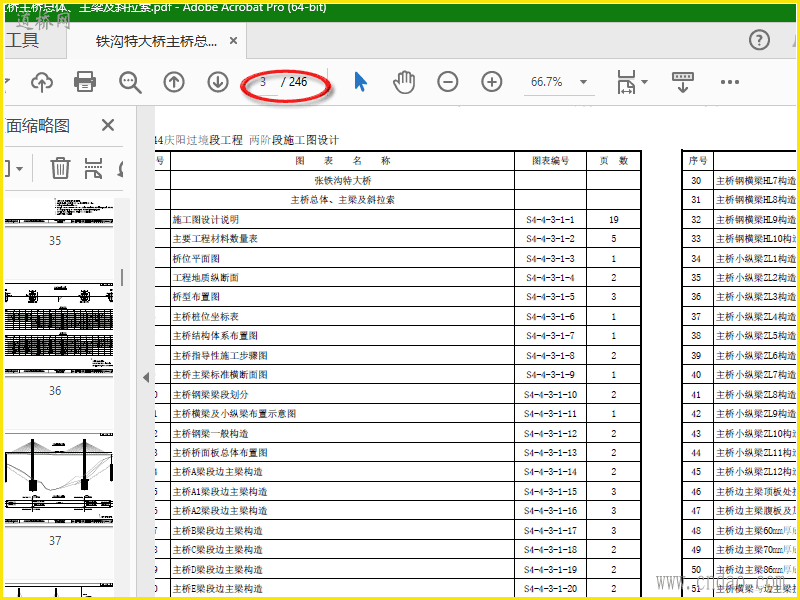Screen dimensions: 800x600
Task: Close the page thumbnails panel
Action: click(108, 125)
